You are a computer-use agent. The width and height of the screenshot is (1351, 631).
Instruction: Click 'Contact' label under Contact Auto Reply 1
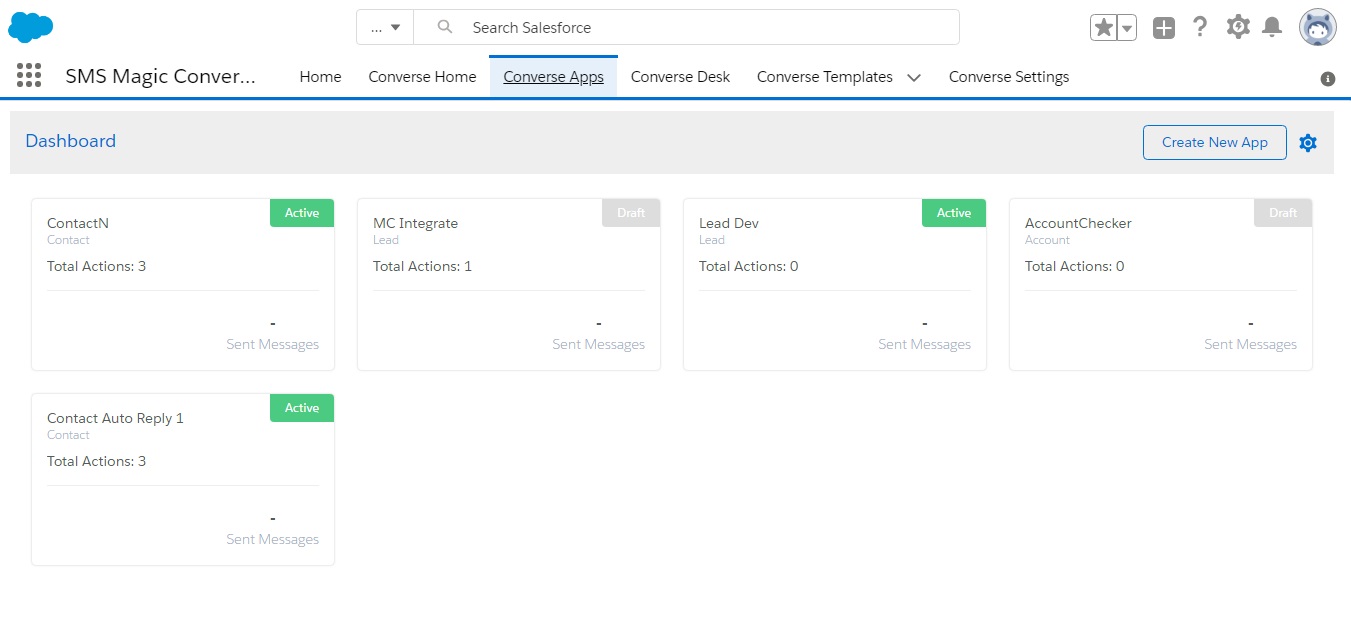click(68, 435)
